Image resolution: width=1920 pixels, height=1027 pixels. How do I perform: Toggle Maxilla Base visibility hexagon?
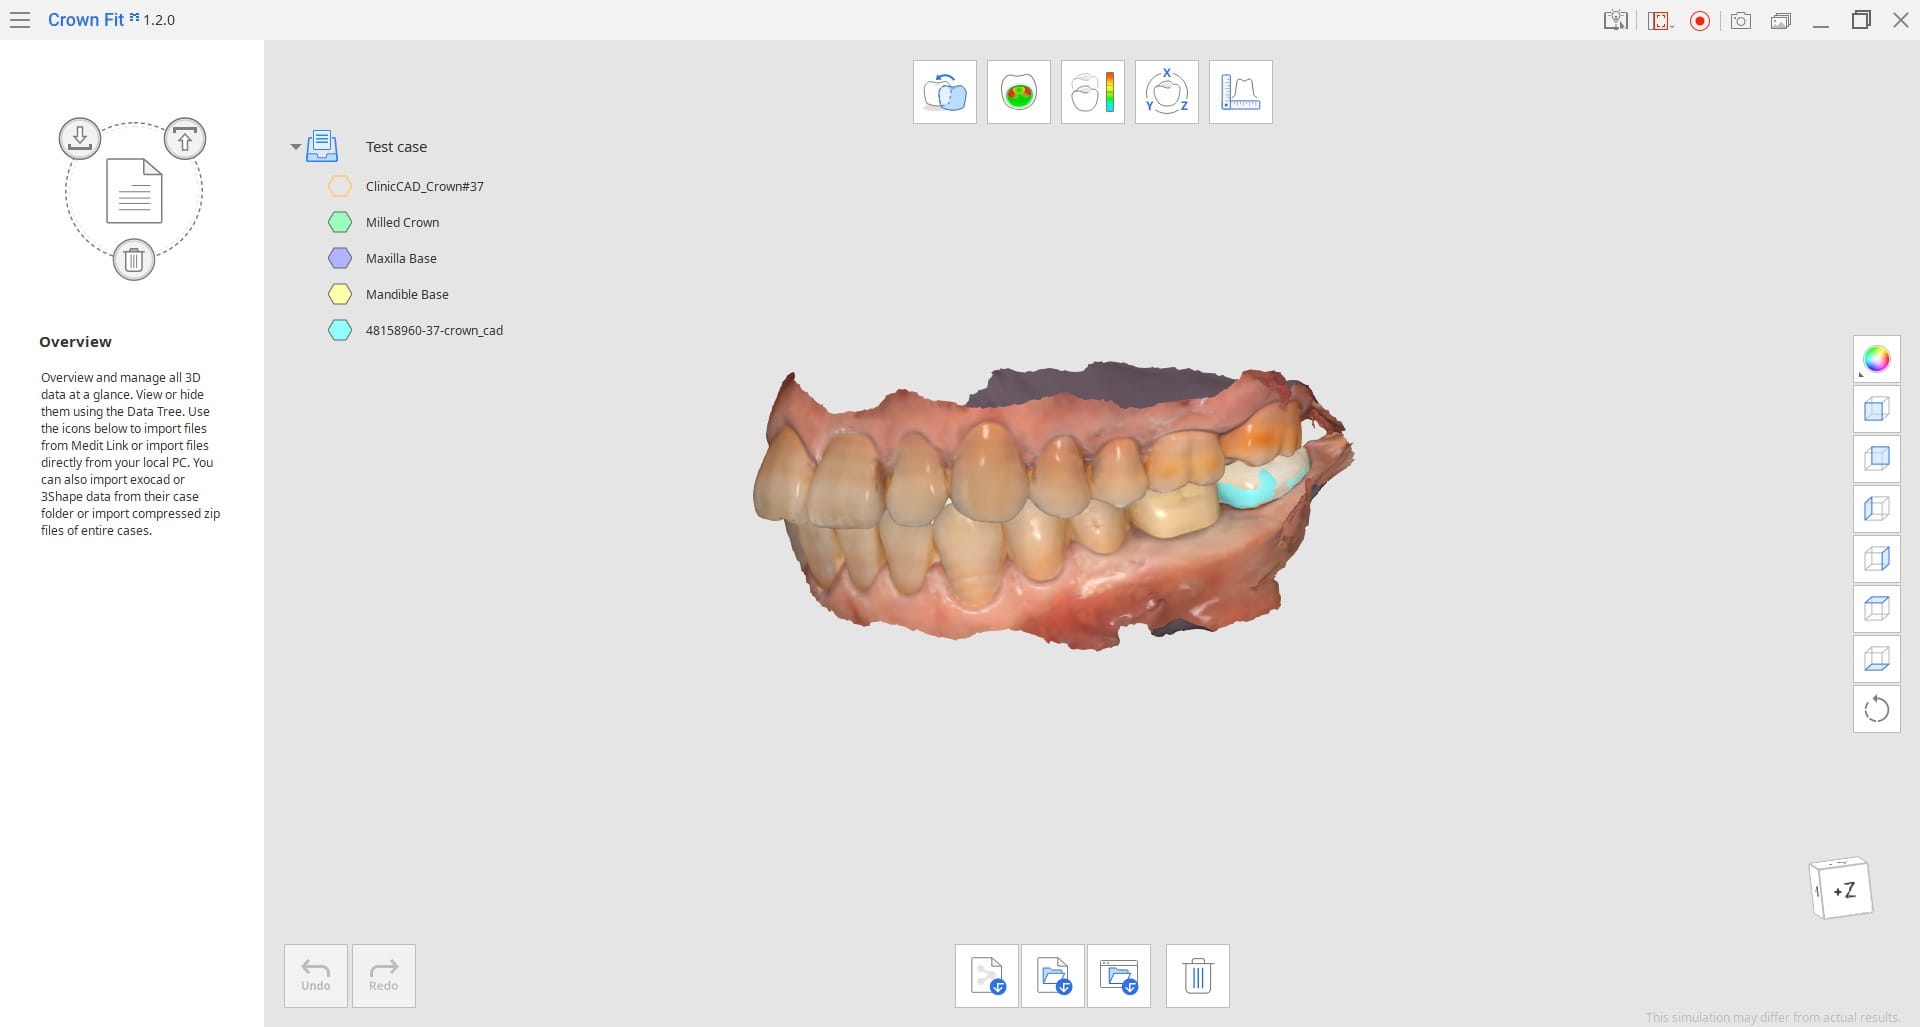click(340, 259)
